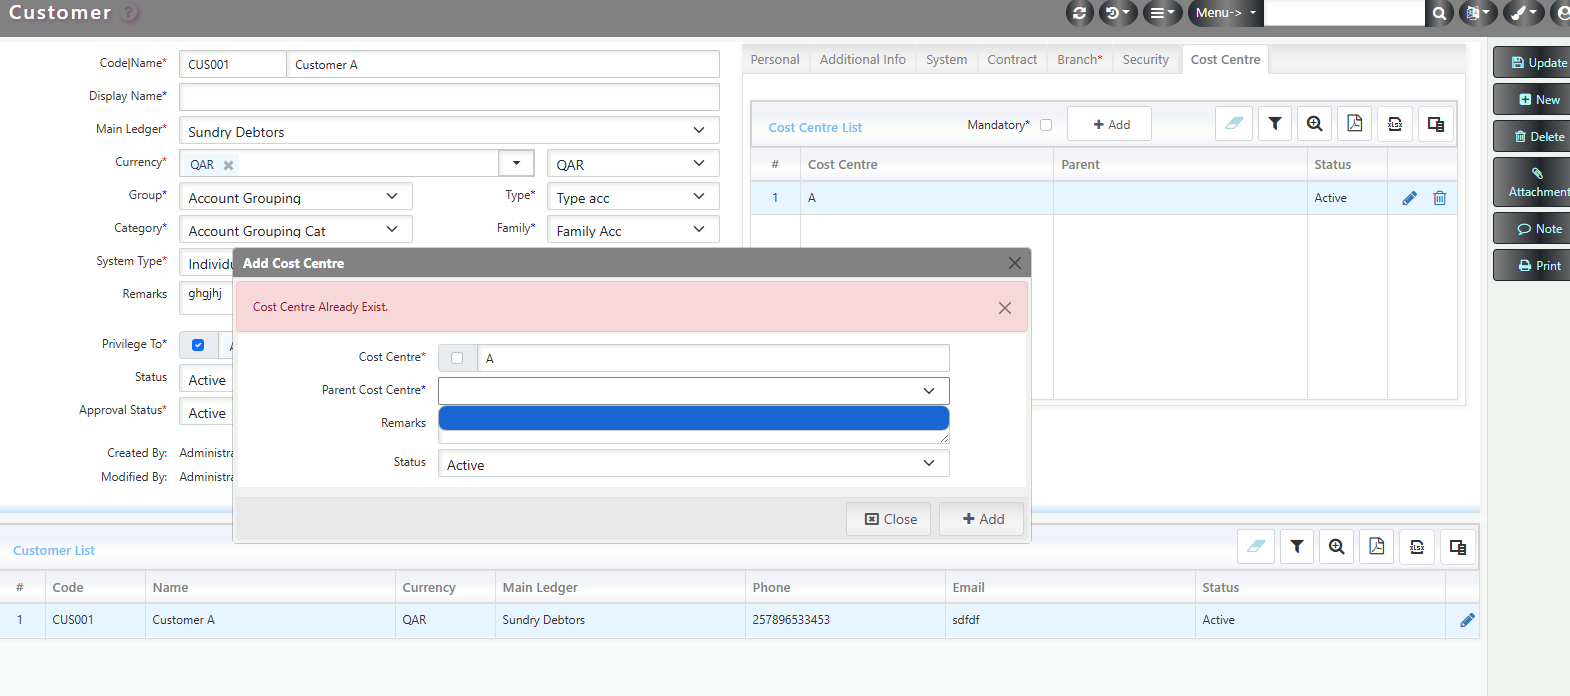This screenshot has height=696, width=1570.
Task: Click filter funnel icon in Cost Centre List
Action: [1275, 124]
